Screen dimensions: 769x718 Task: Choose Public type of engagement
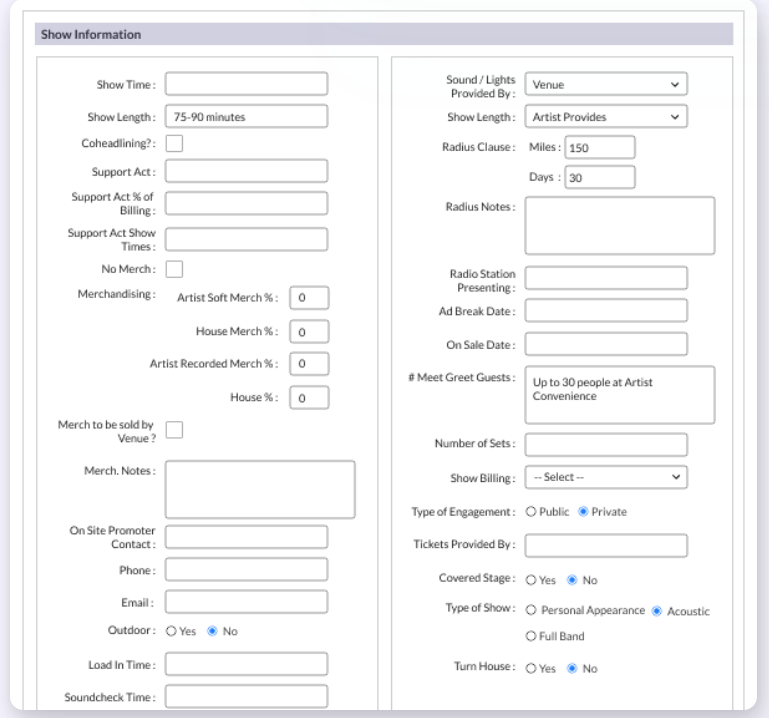(x=531, y=512)
